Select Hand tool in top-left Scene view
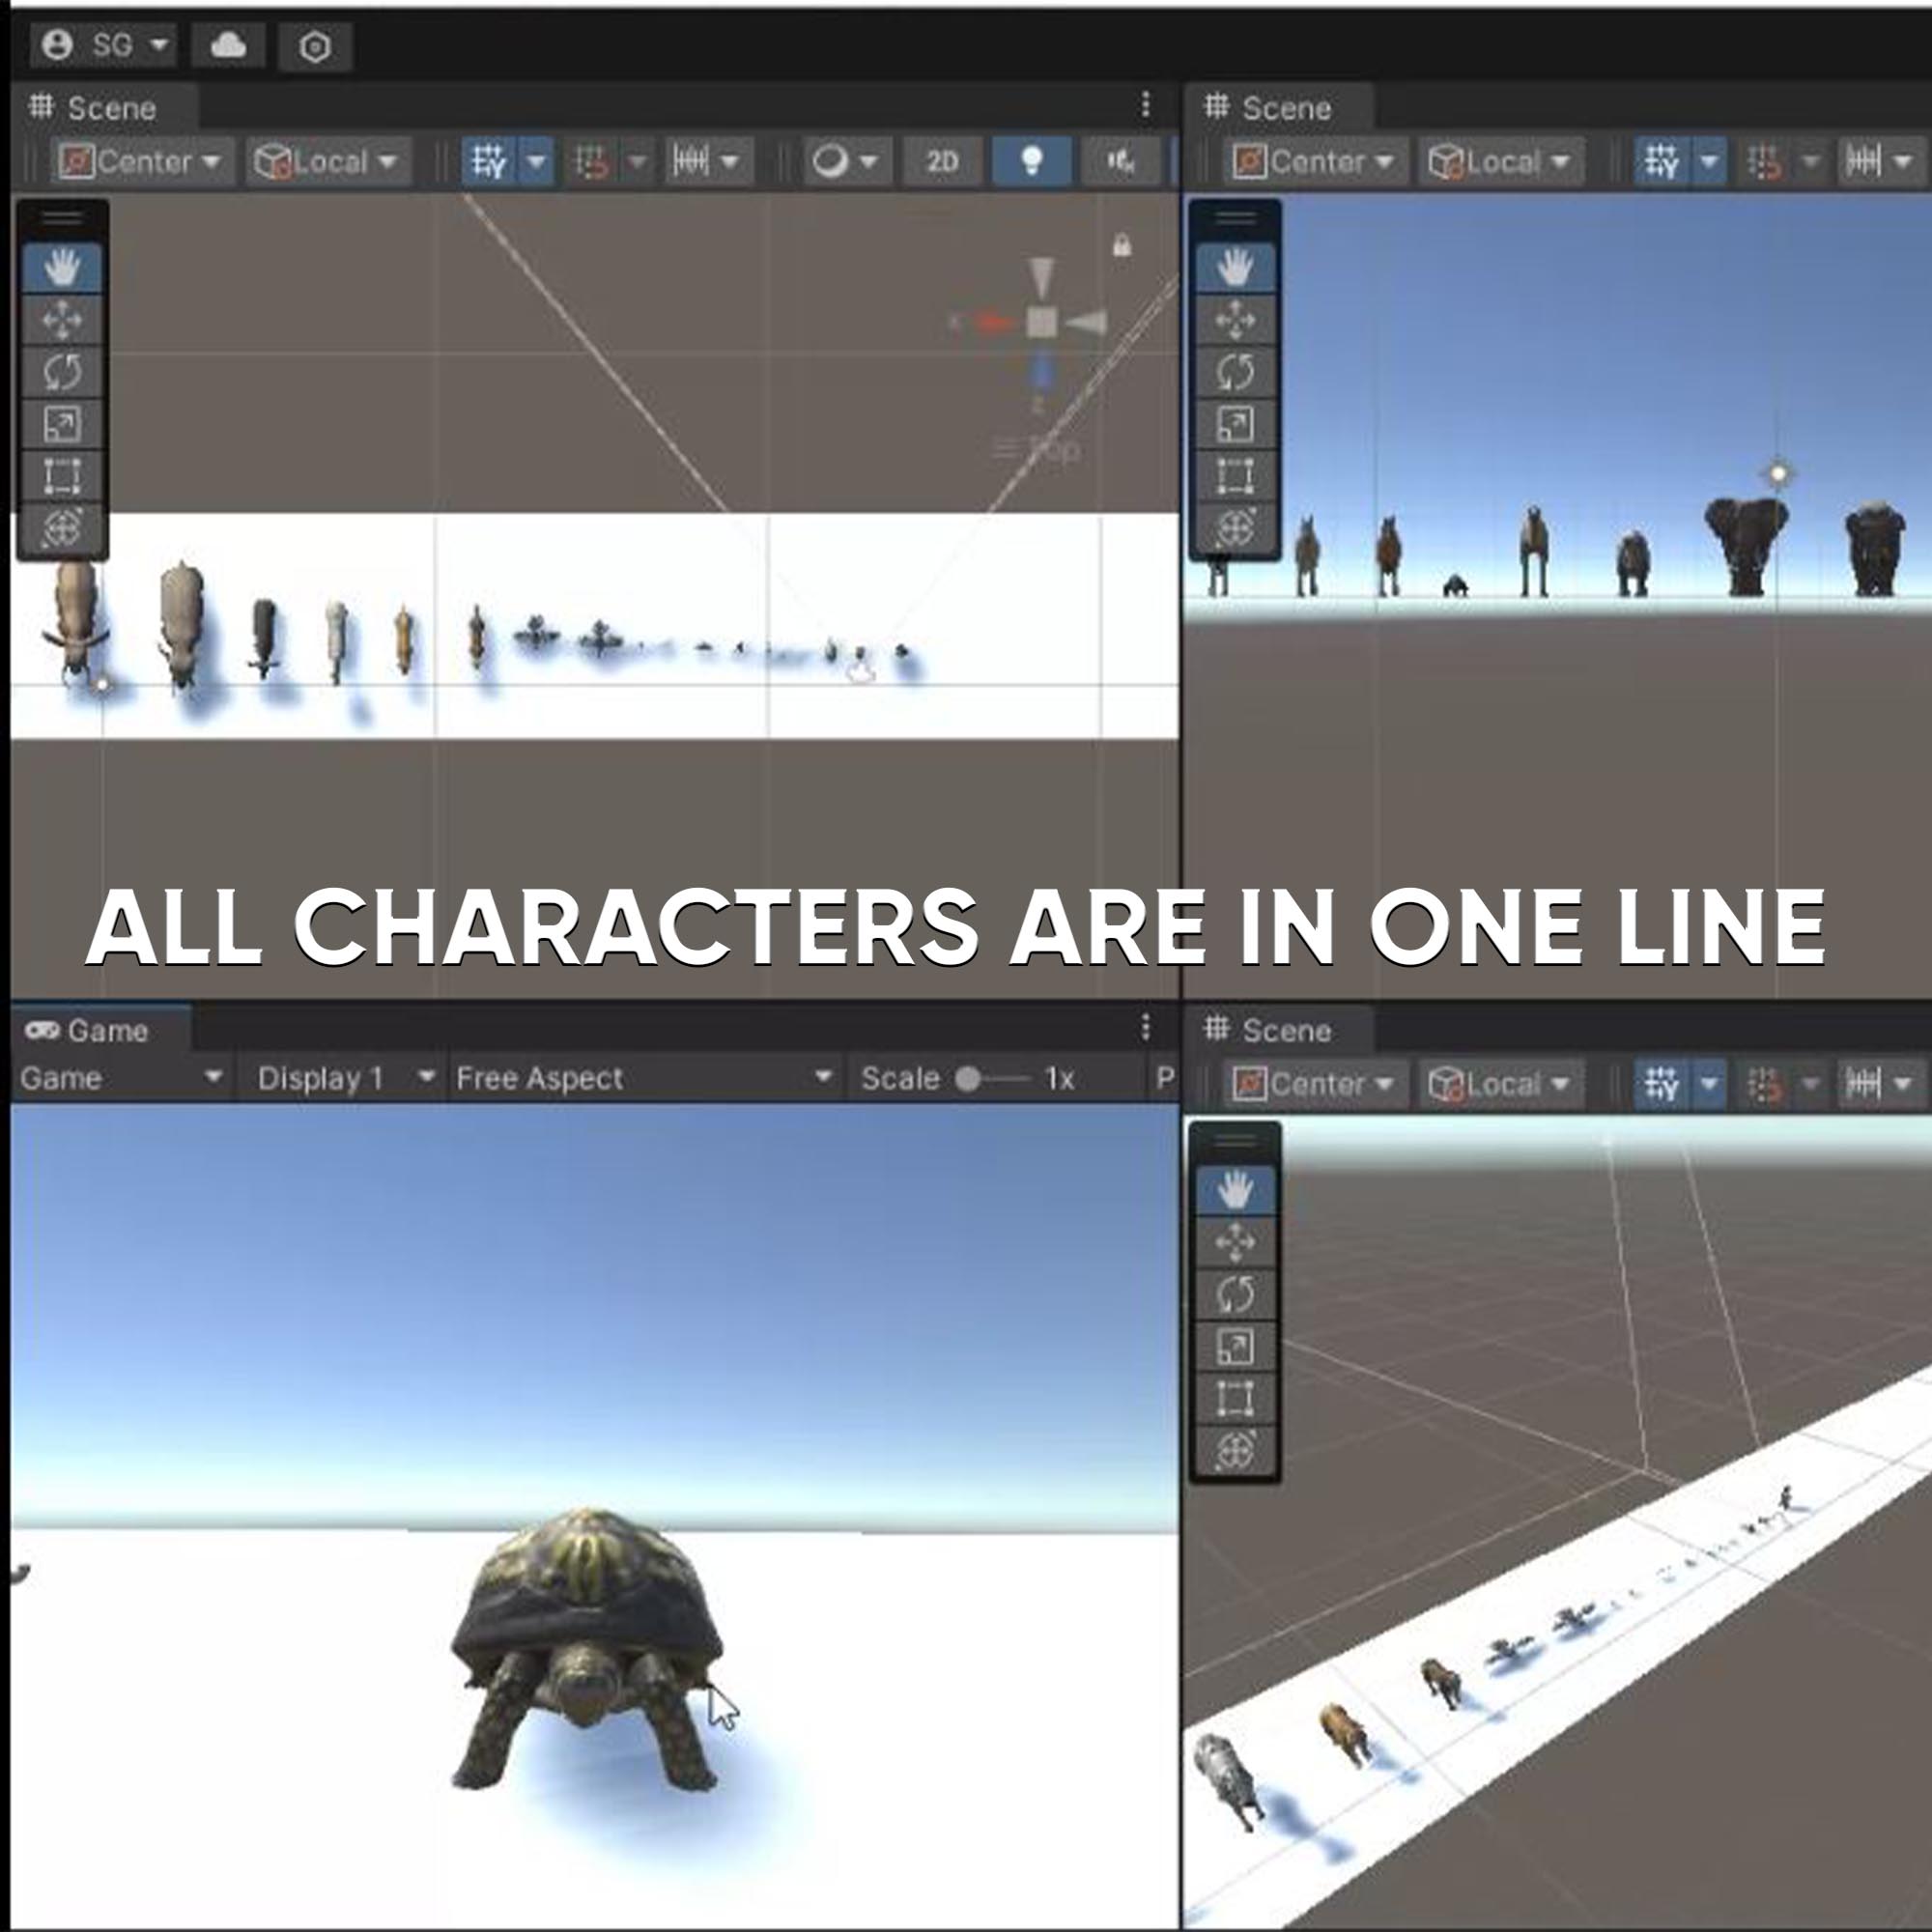 point(62,268)
